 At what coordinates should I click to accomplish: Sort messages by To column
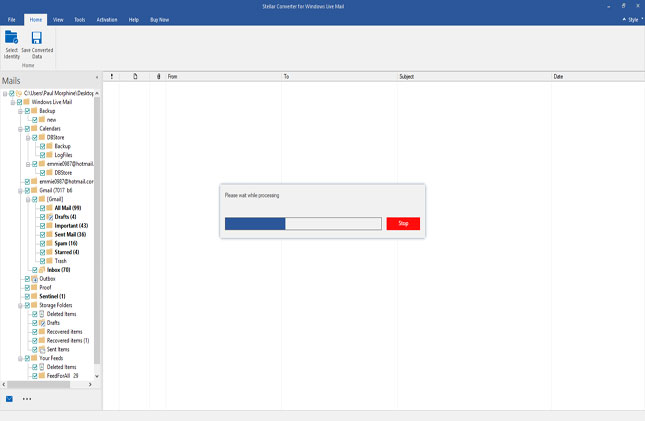(339, 77)
